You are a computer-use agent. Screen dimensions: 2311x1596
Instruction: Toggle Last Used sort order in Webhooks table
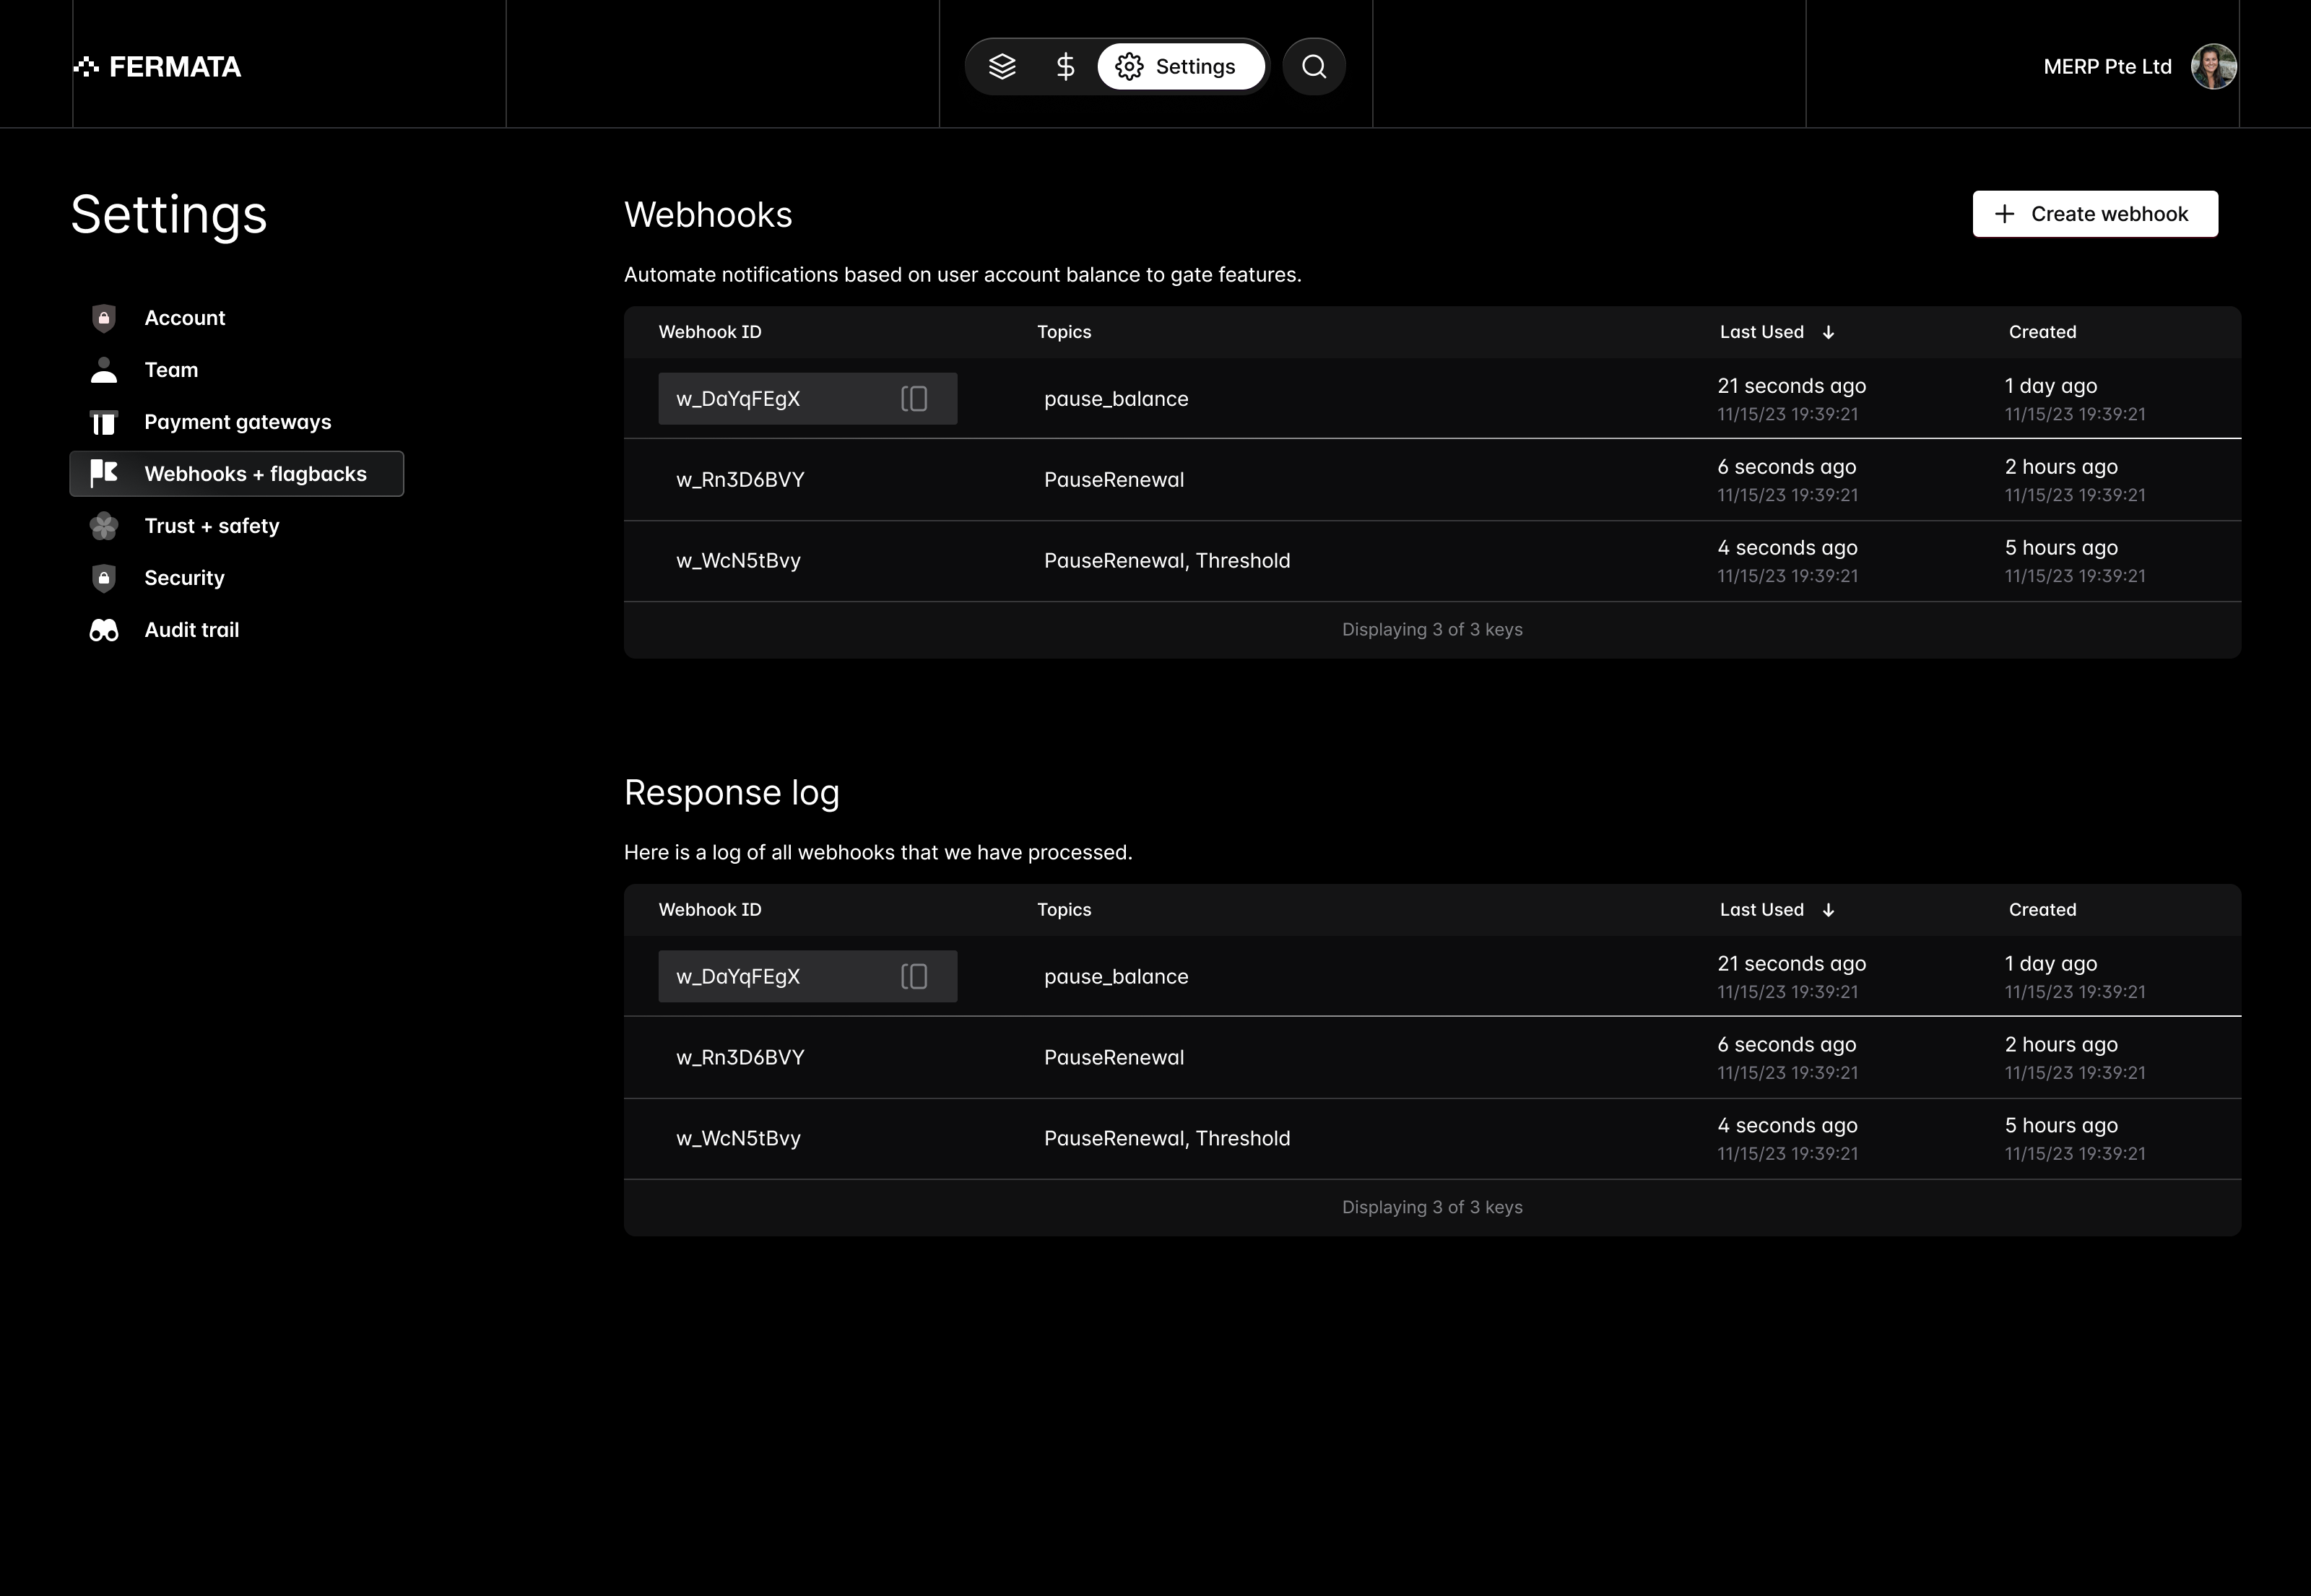[1829, 331]
